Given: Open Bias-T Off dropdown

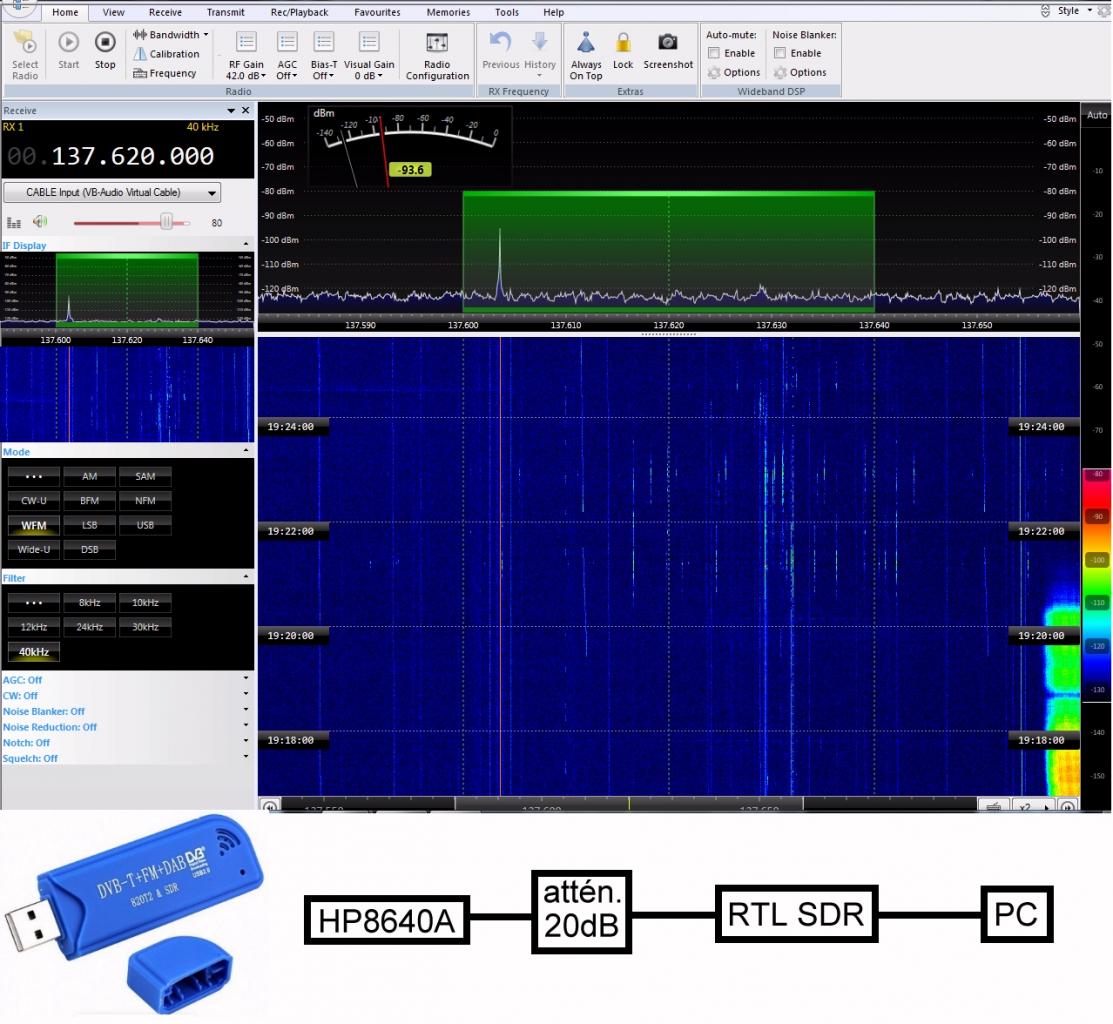Looking at the screenshot, I should pos(324,55).
